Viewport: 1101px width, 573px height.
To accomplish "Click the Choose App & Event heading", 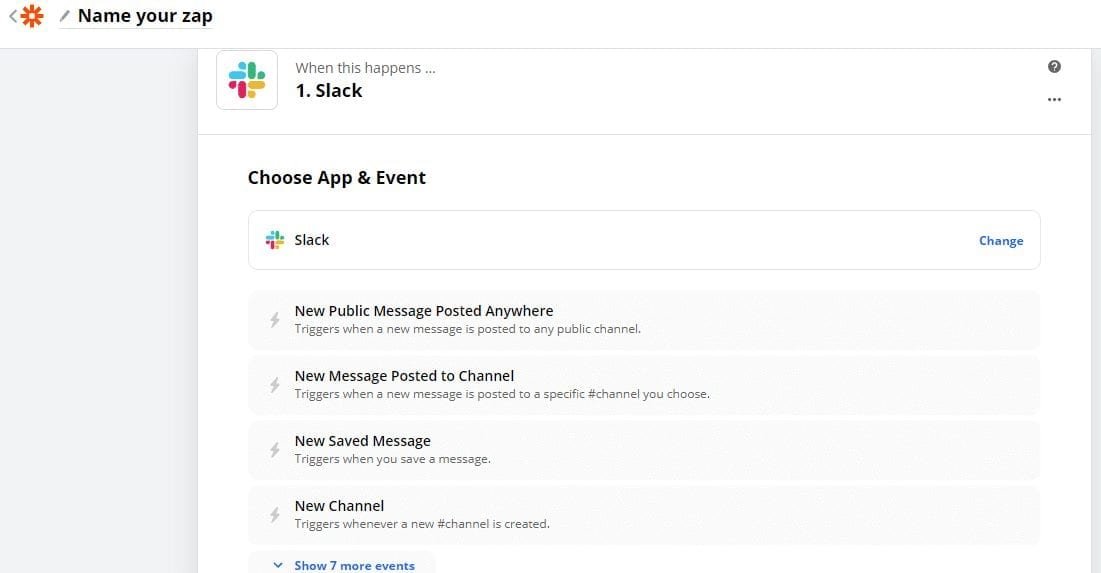I will coord(337,178).
